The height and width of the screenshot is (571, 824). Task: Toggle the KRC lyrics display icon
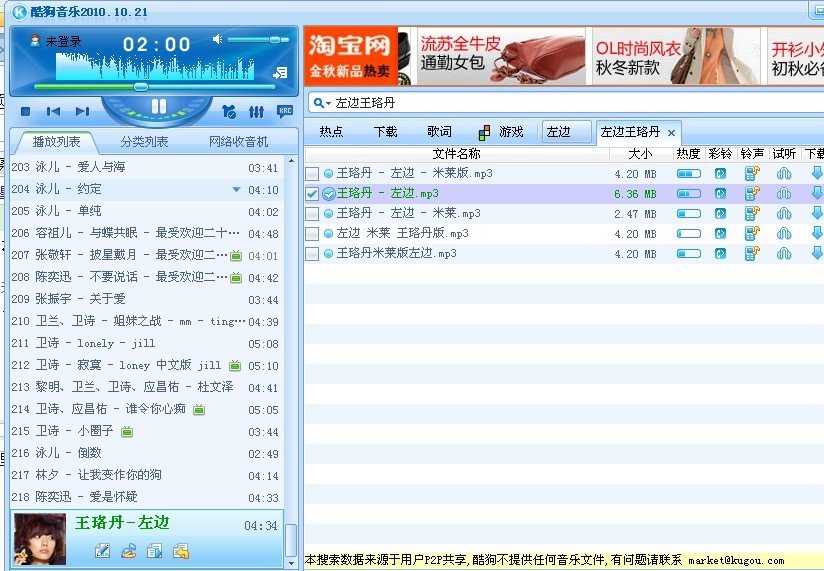[285, 111]
